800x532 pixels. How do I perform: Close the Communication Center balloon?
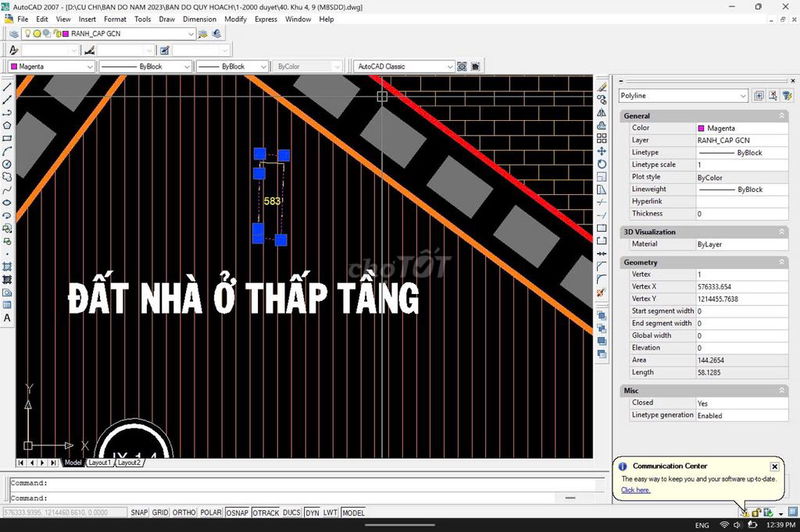tap(774, 467)
